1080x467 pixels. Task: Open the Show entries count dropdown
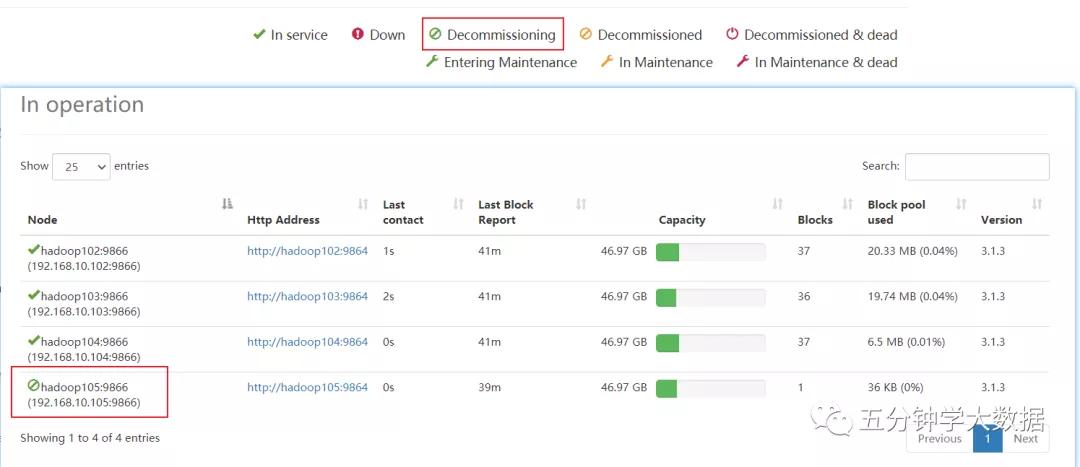(81, 167)
